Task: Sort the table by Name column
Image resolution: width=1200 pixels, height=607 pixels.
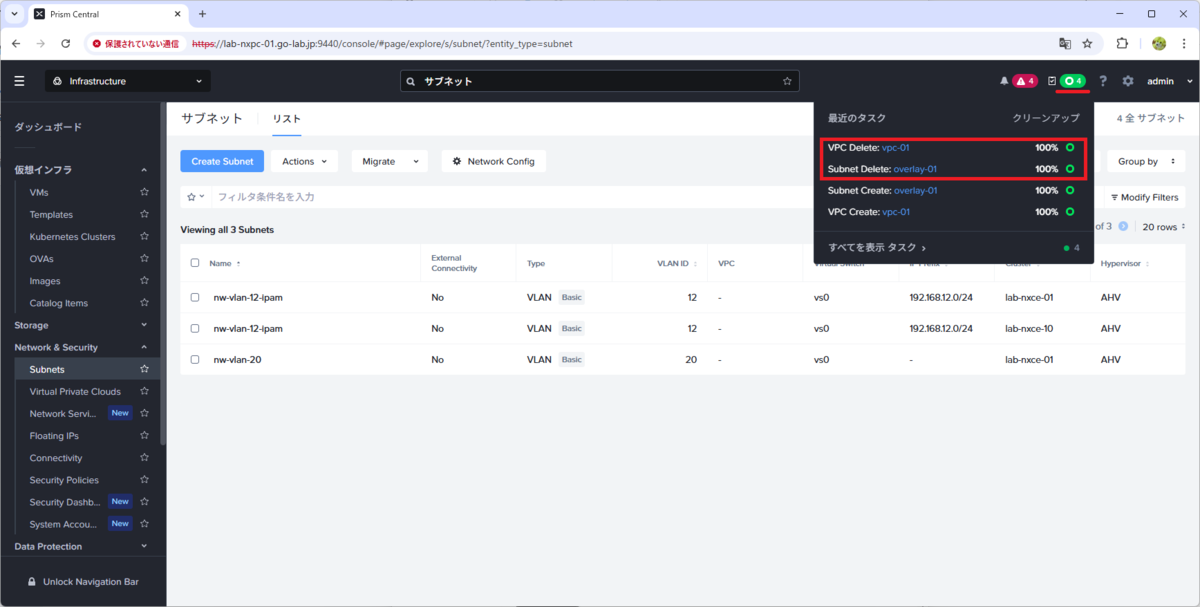Action: [224, 263]
